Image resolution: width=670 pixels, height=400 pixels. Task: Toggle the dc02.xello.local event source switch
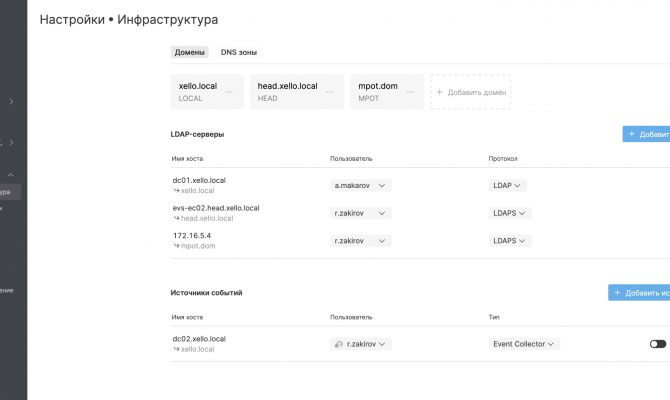[657, 344]
